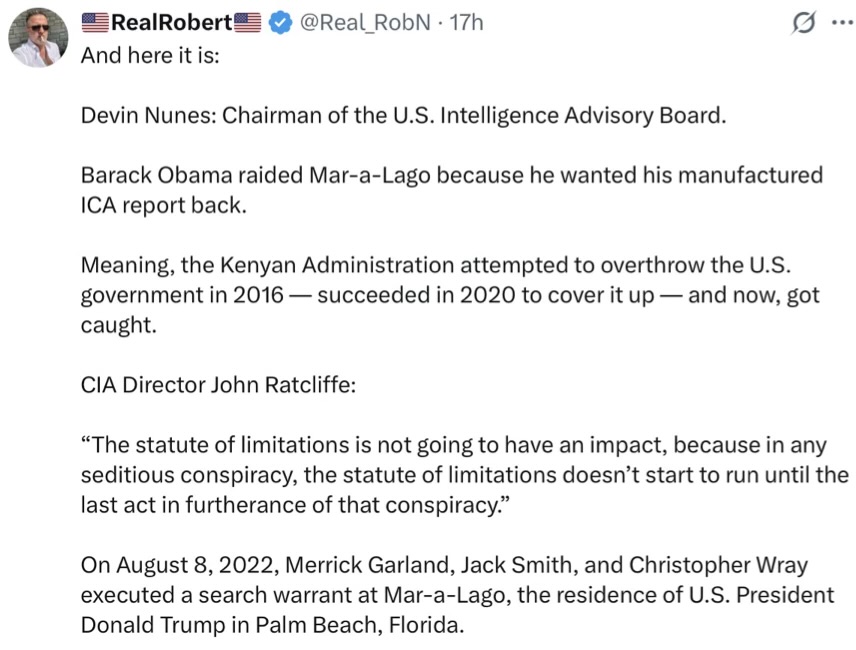Click the flag emoji after RealRobert
This screenshot has height=650, width=856.
(x=247, y=22)
